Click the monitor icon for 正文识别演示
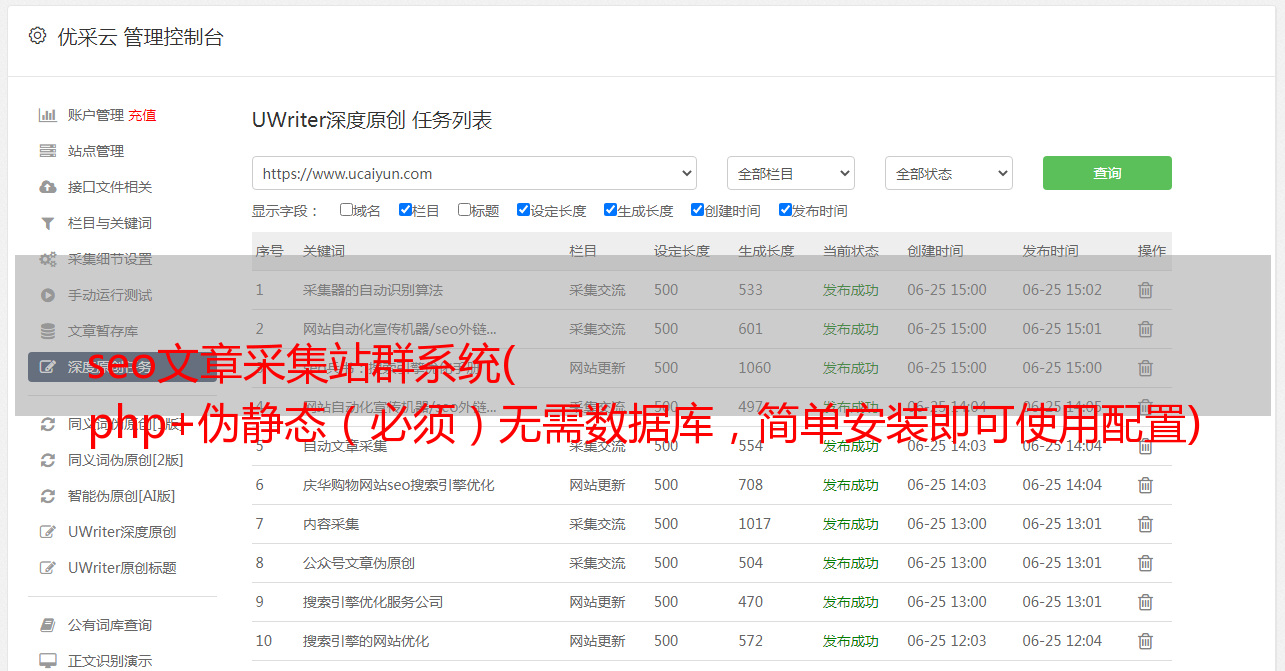 click(x=47, y=661)
